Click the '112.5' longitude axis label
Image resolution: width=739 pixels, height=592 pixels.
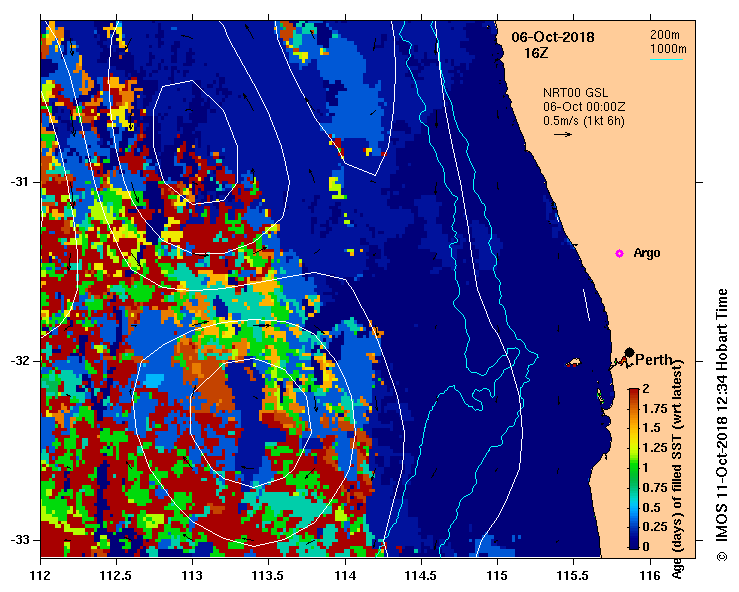116,576
